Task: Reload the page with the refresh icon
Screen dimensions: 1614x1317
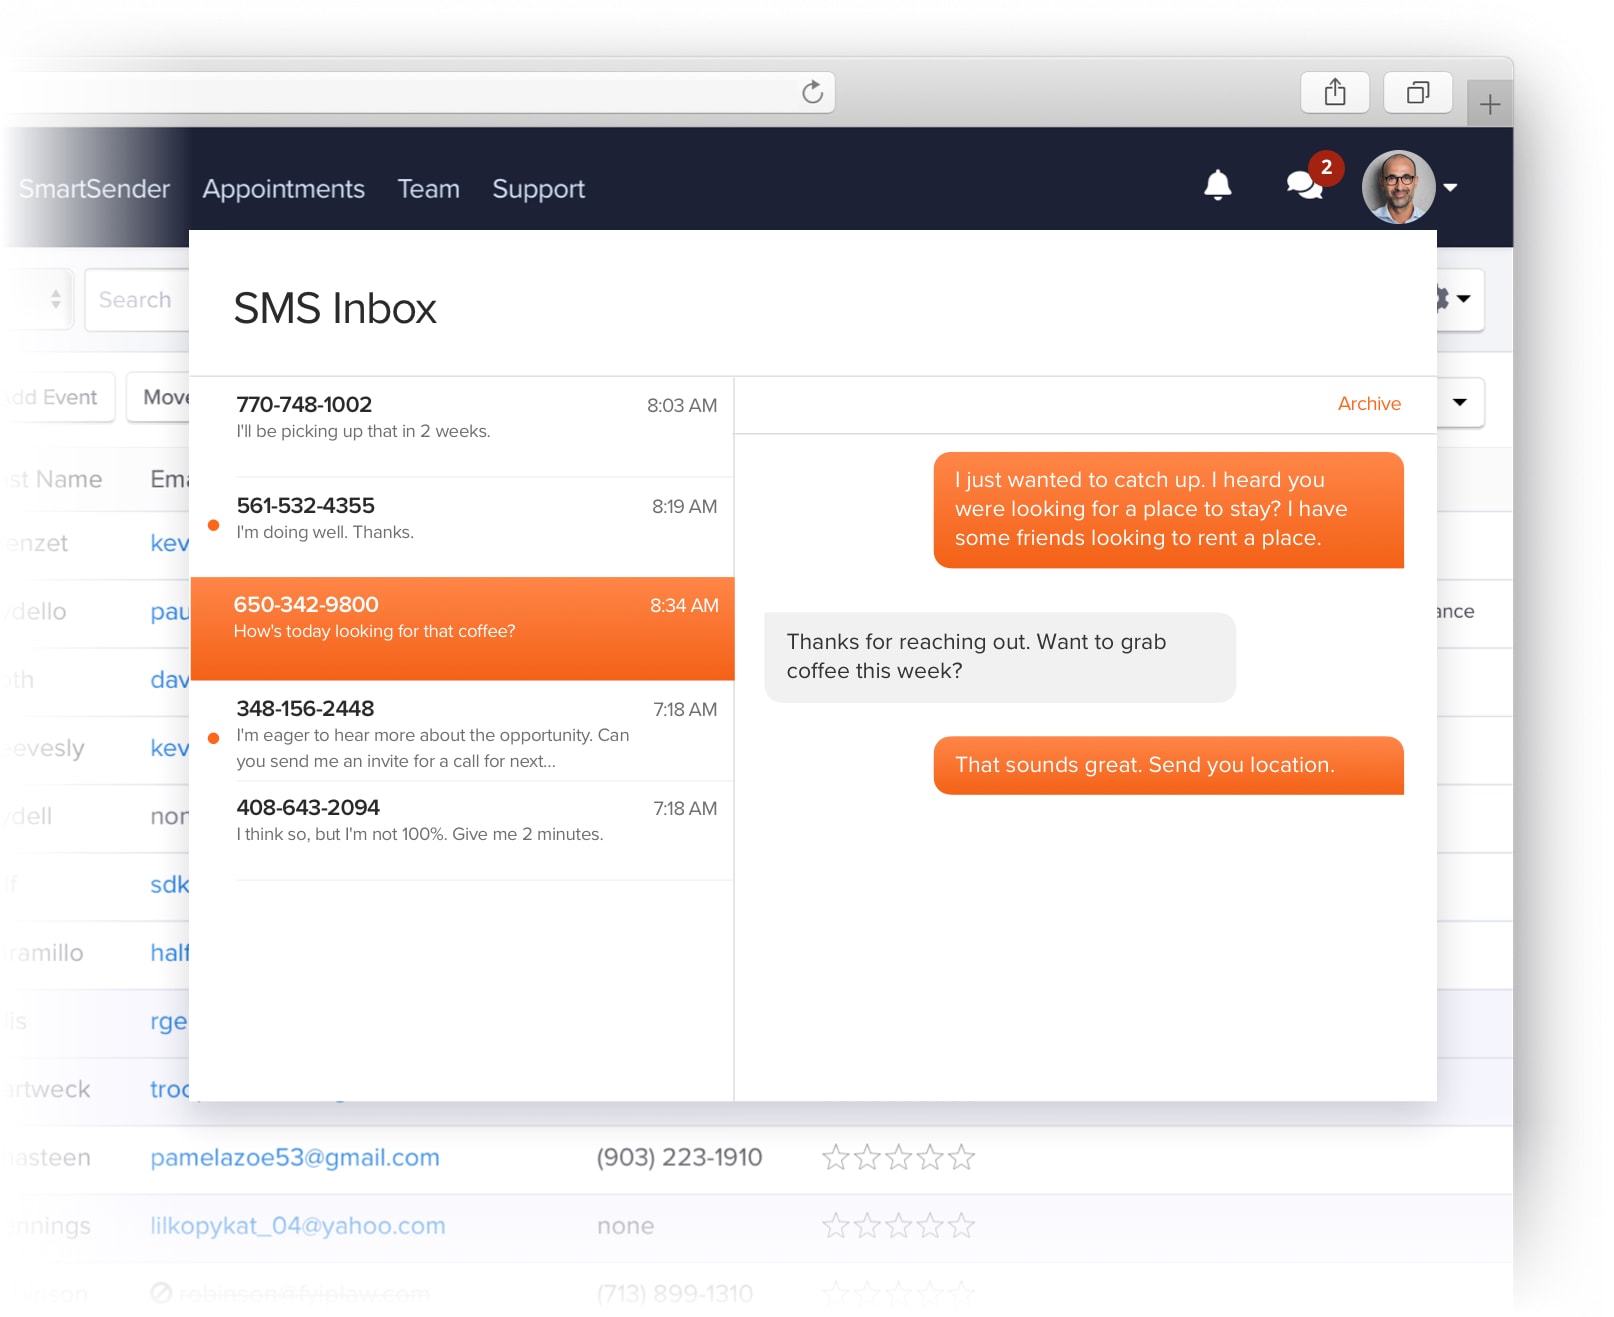Action: pyautogui.click(x=812, y=91)
